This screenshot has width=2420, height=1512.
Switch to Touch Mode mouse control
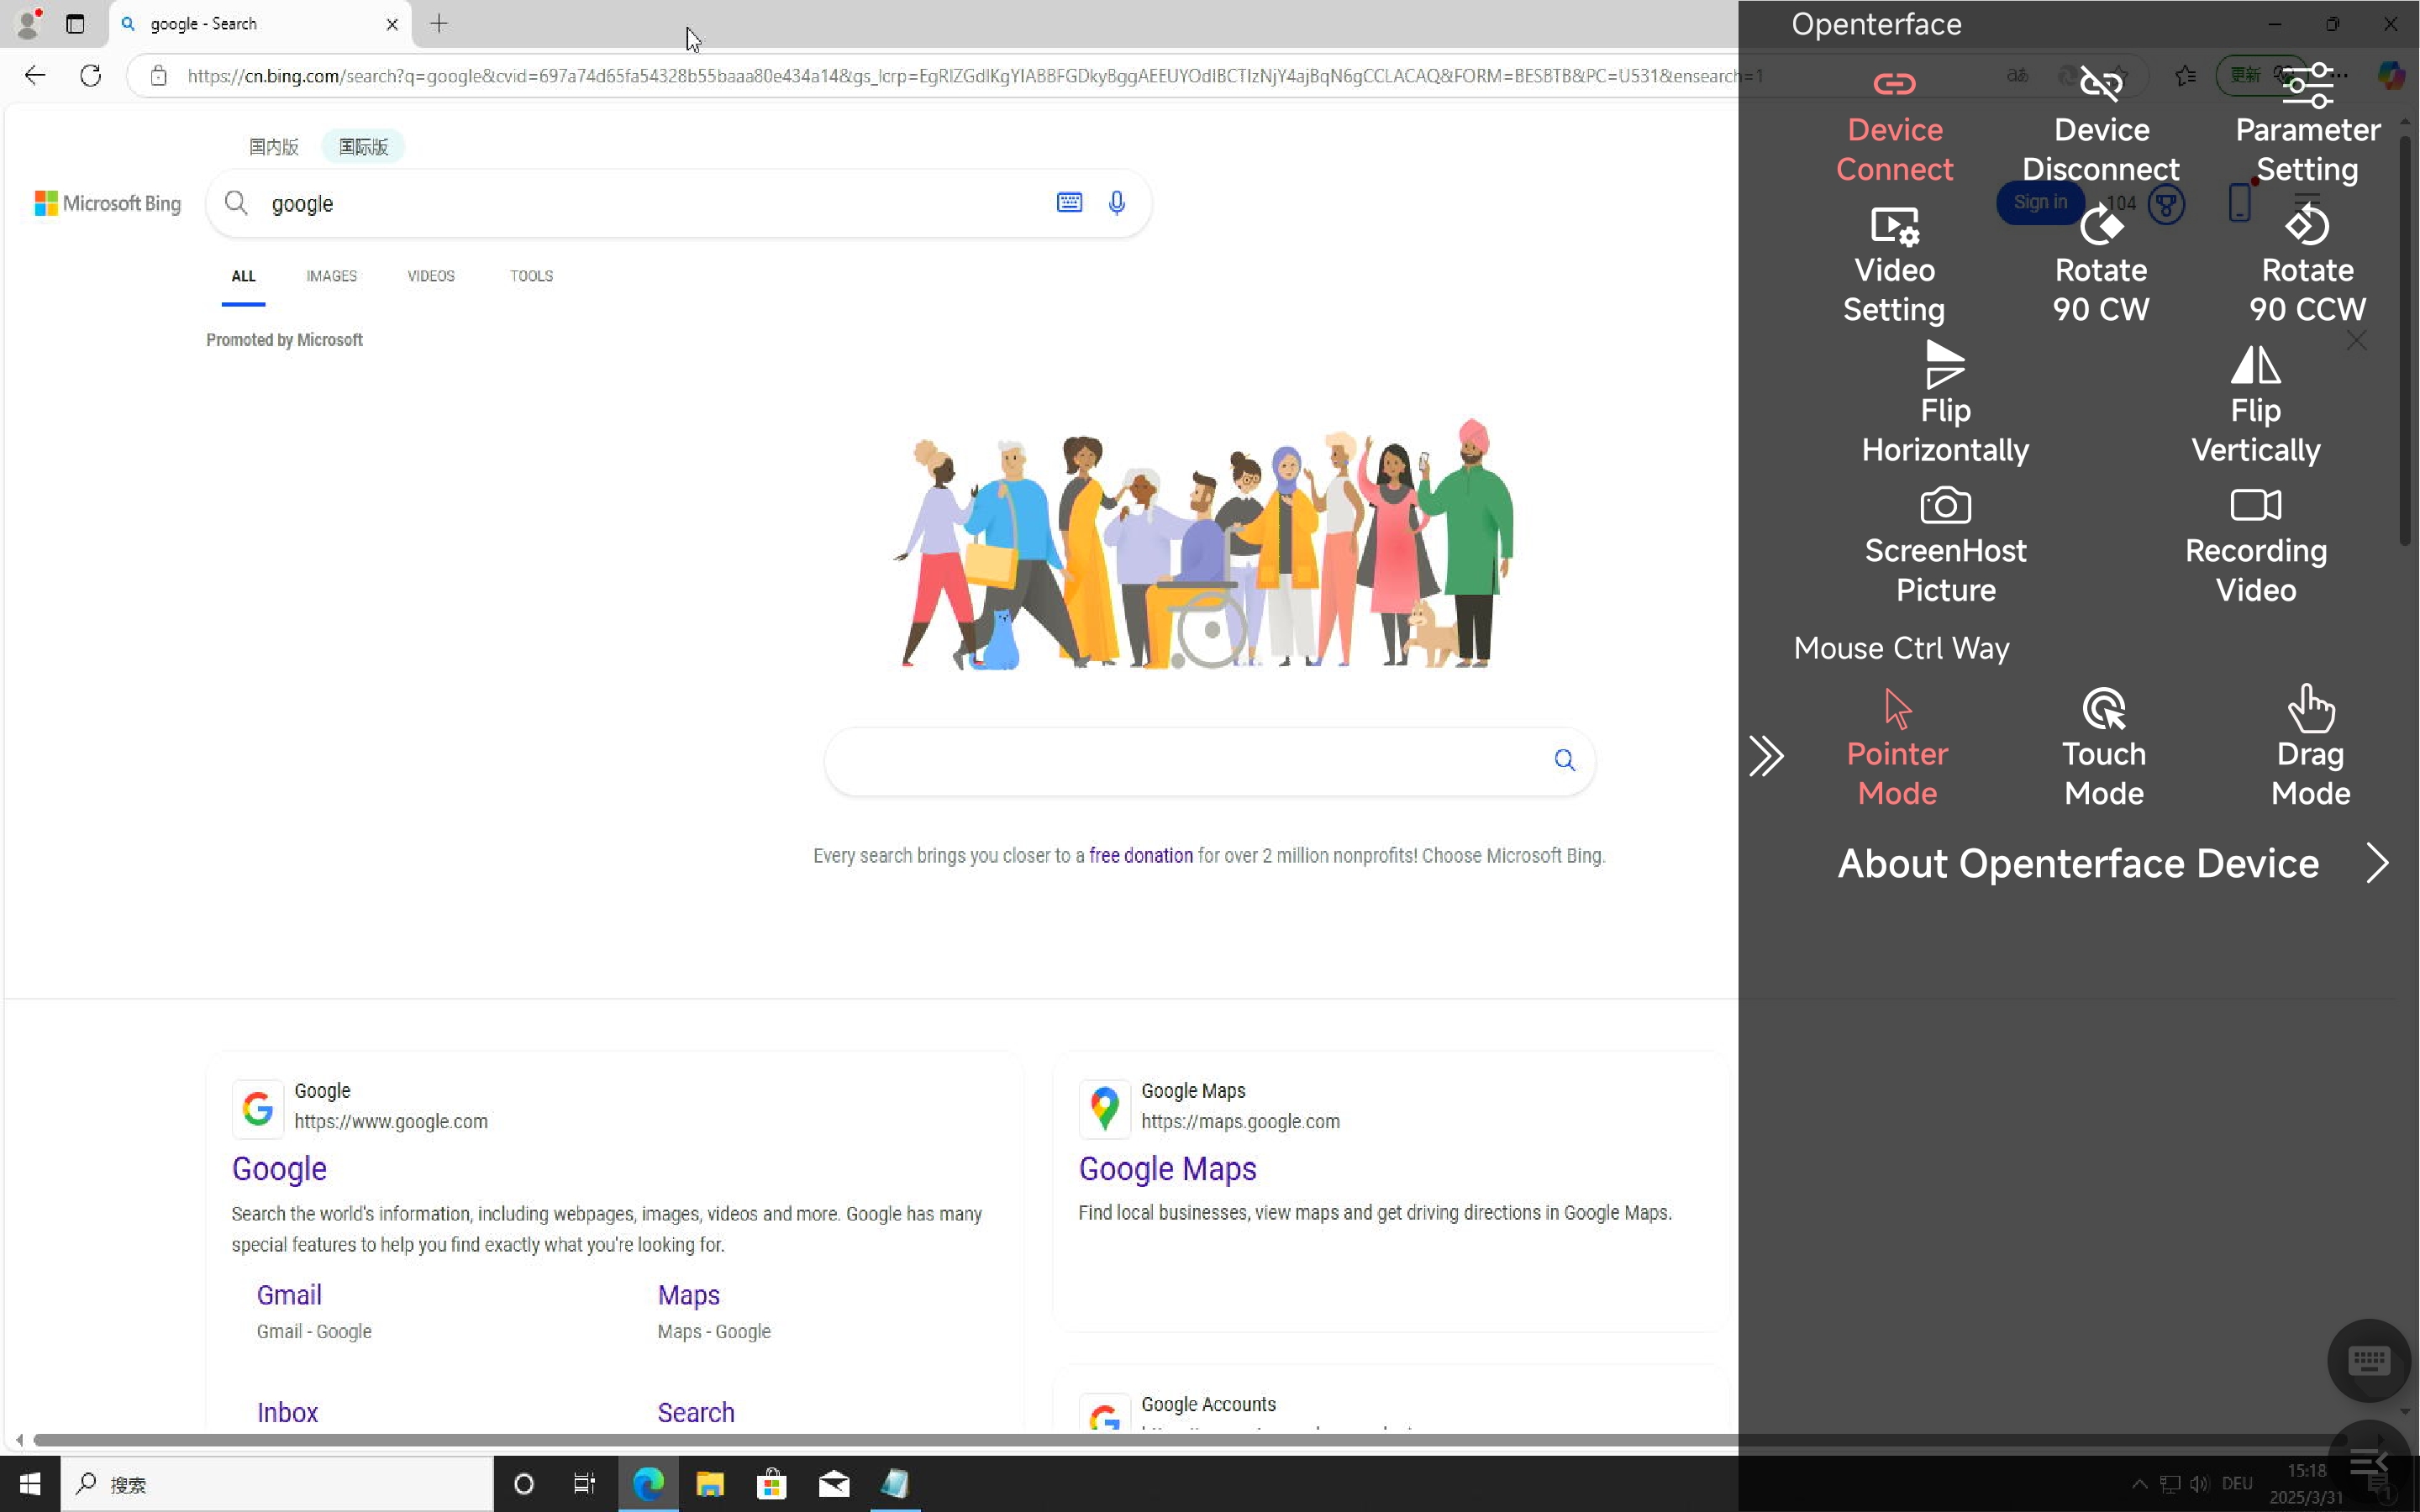point(2104,710)
